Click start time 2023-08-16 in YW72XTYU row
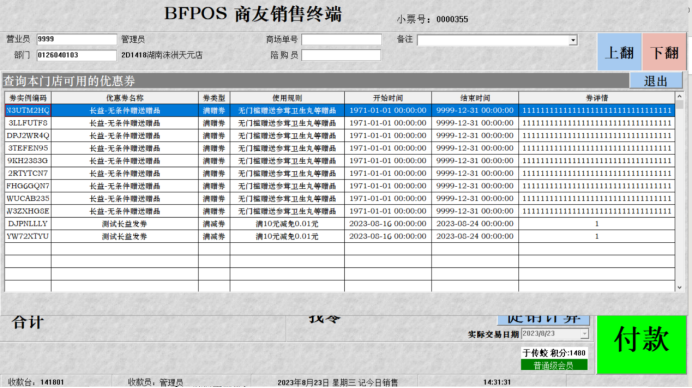This screenshot has height=388, width=692. tap(388, 236)
